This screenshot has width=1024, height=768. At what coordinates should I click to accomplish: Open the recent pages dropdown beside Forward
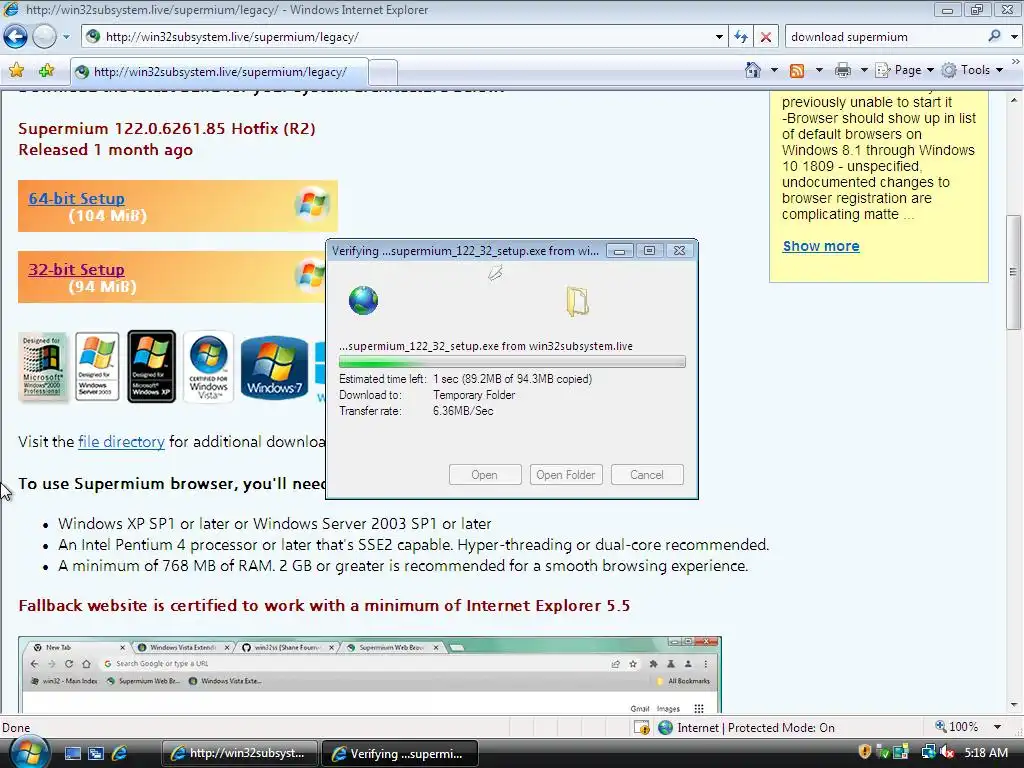coord(66,37)
